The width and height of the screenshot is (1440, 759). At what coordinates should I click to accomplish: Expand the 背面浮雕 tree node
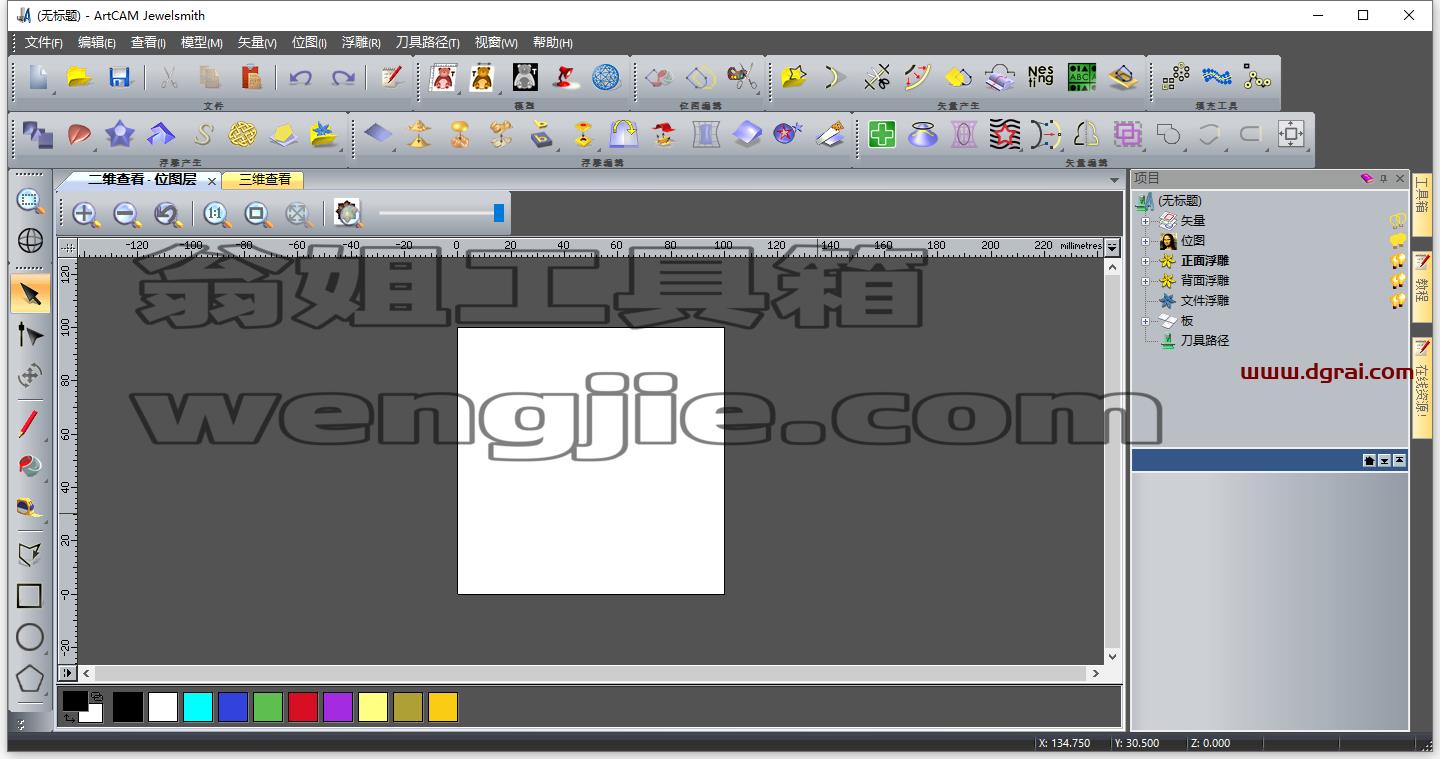(x=1145, y=281)
